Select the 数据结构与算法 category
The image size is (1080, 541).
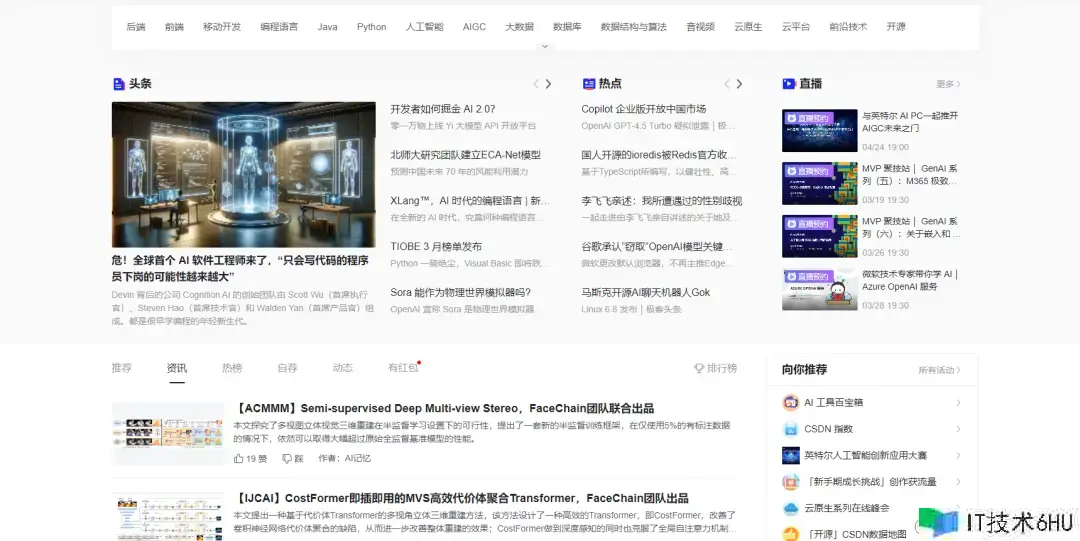point(634,27)
